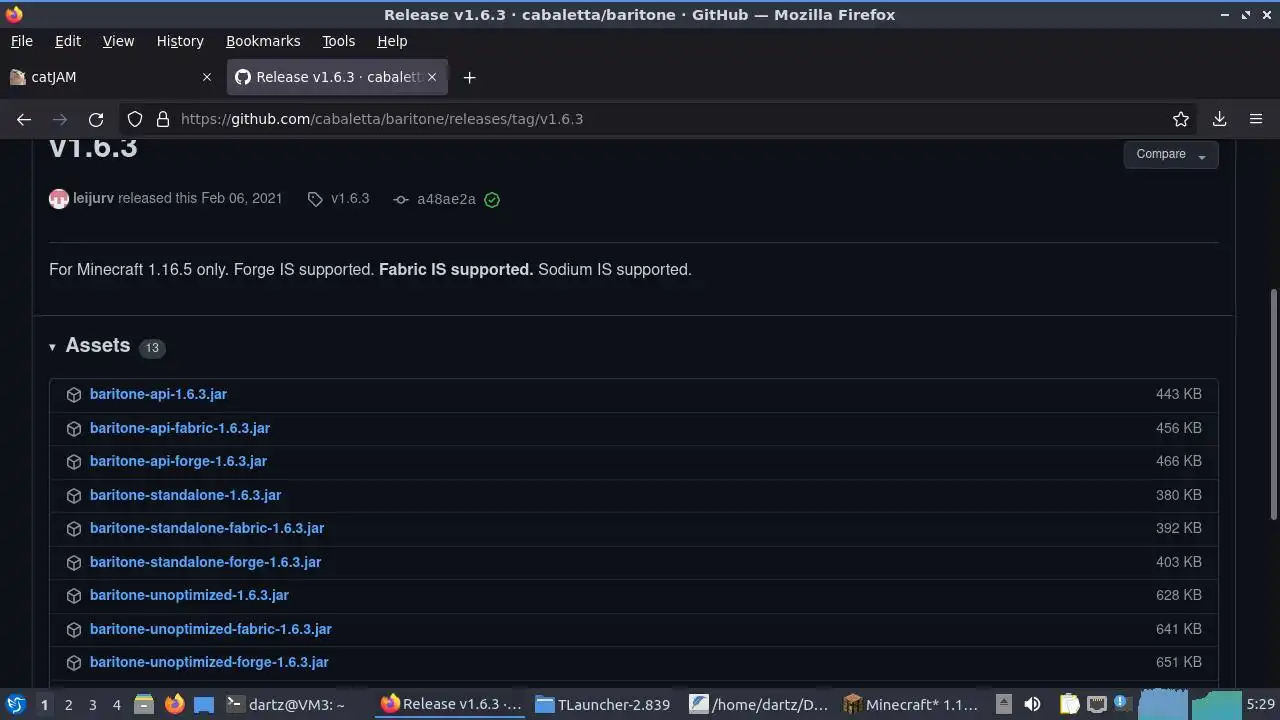The height and width of the screenshot is (720, 1280).
Task: Open file manager from taskbar launcher
Action: pyautogui.click(x=144, y=704)
